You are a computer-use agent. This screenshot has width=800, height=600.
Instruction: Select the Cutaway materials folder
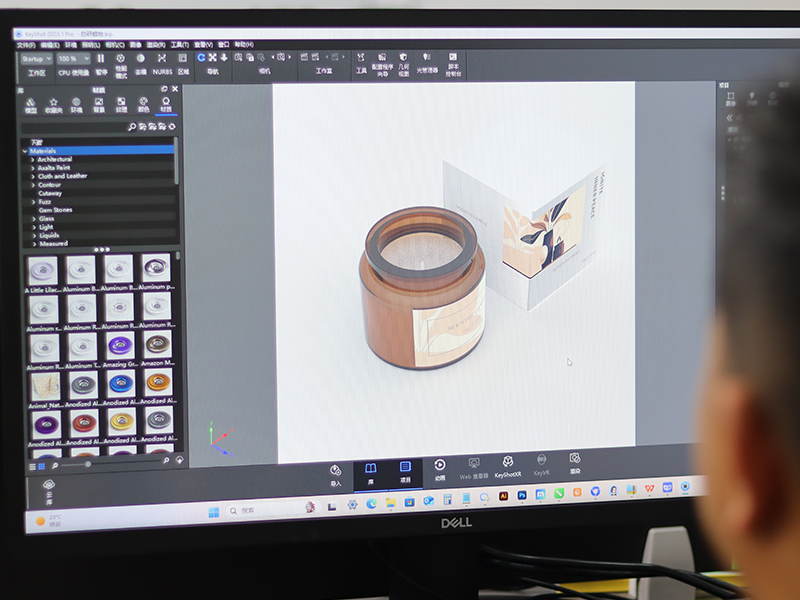50,193
